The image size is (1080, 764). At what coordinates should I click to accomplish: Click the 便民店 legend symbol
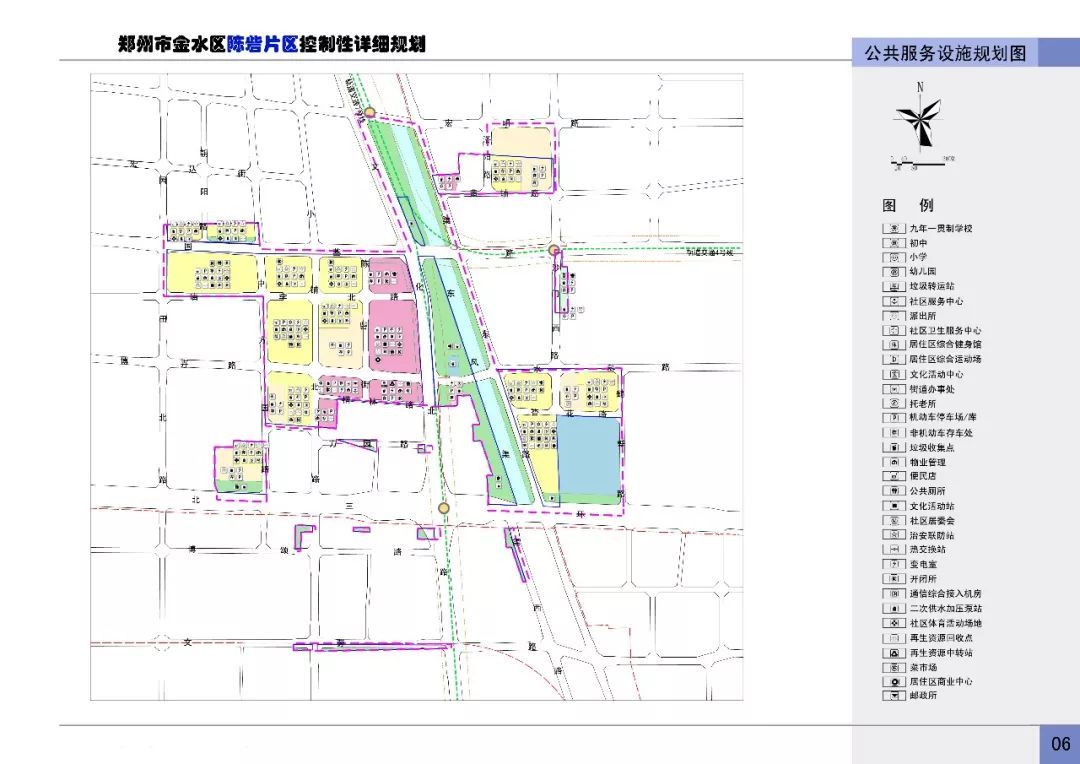pos(894,476)
